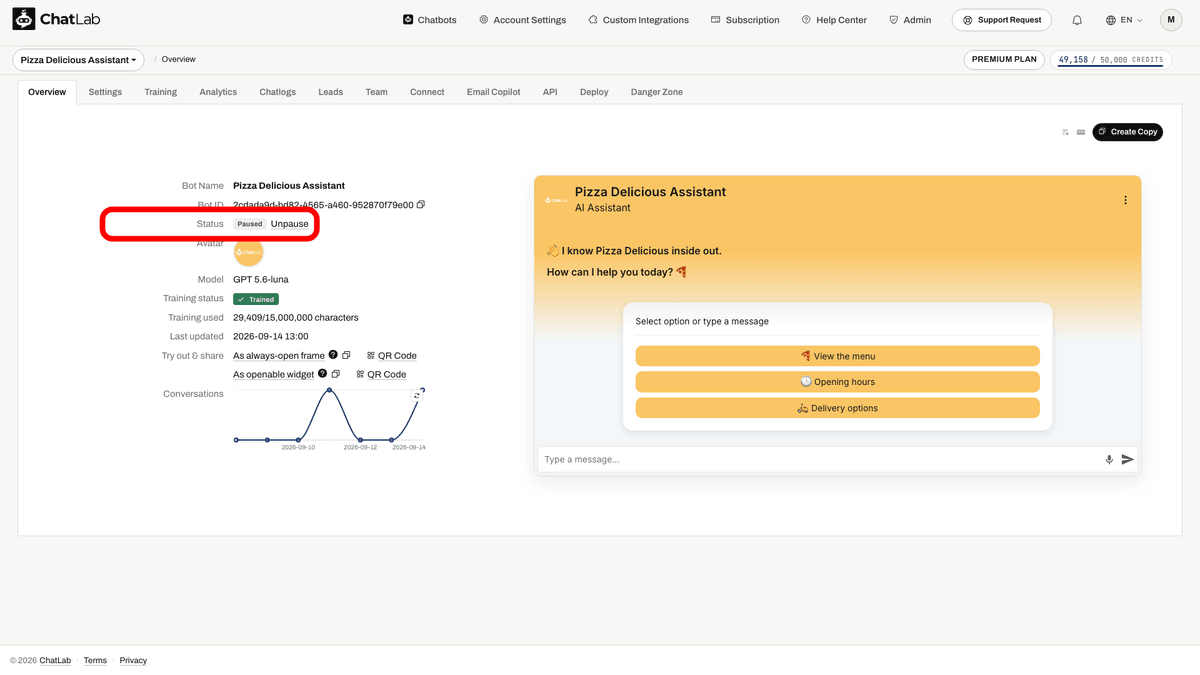The width and height of the screenshot is (1200, 675).
Task: Show help for openable widget
Action: click(322, 374)
